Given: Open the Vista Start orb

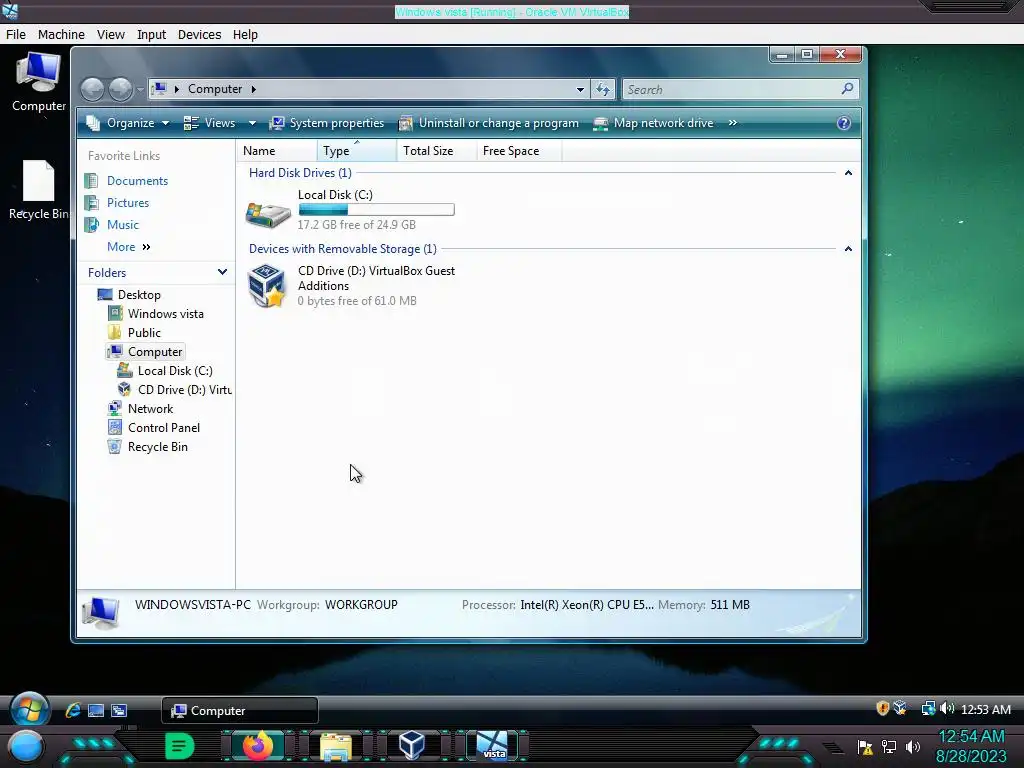Looking at the screenshot, I should 29,710.
